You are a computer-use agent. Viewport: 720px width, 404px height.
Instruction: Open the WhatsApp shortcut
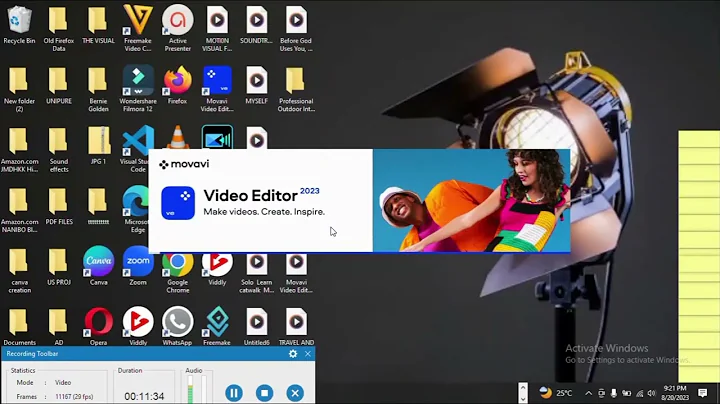point(177,326)
